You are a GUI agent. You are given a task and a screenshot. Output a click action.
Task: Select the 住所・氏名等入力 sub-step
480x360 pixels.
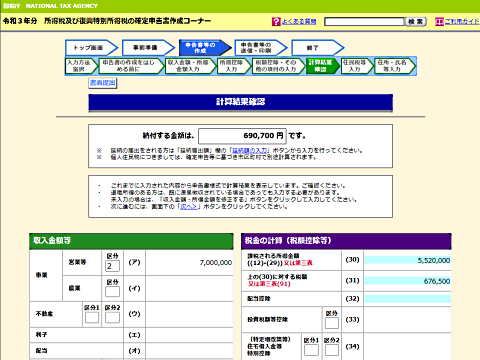click(x=395, y=66)
